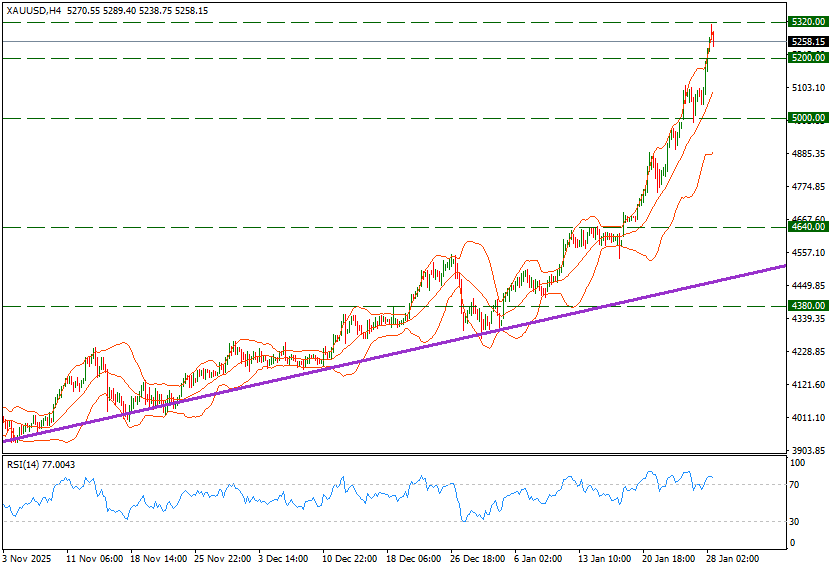
Task: Select the 5320.00 resistance price label
Action: point(806,22)
